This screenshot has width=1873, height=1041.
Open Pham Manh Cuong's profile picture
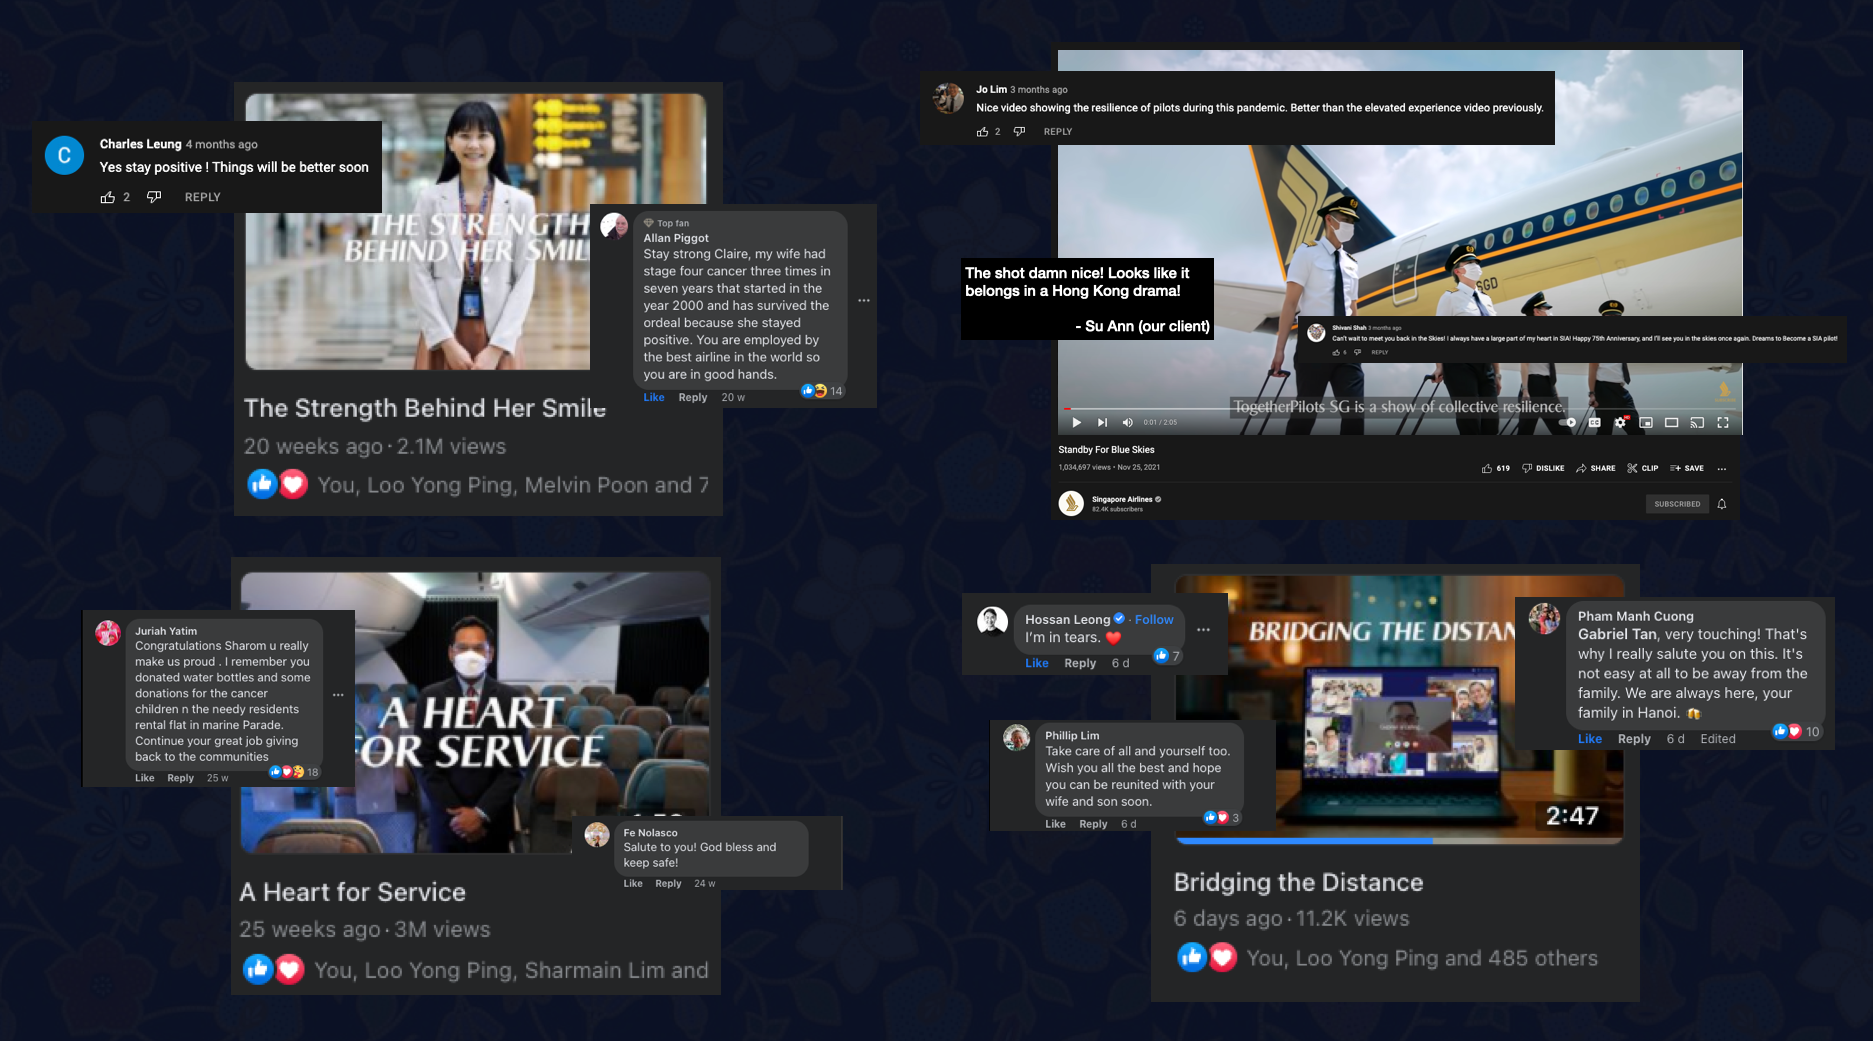[x=1544, y=619]
